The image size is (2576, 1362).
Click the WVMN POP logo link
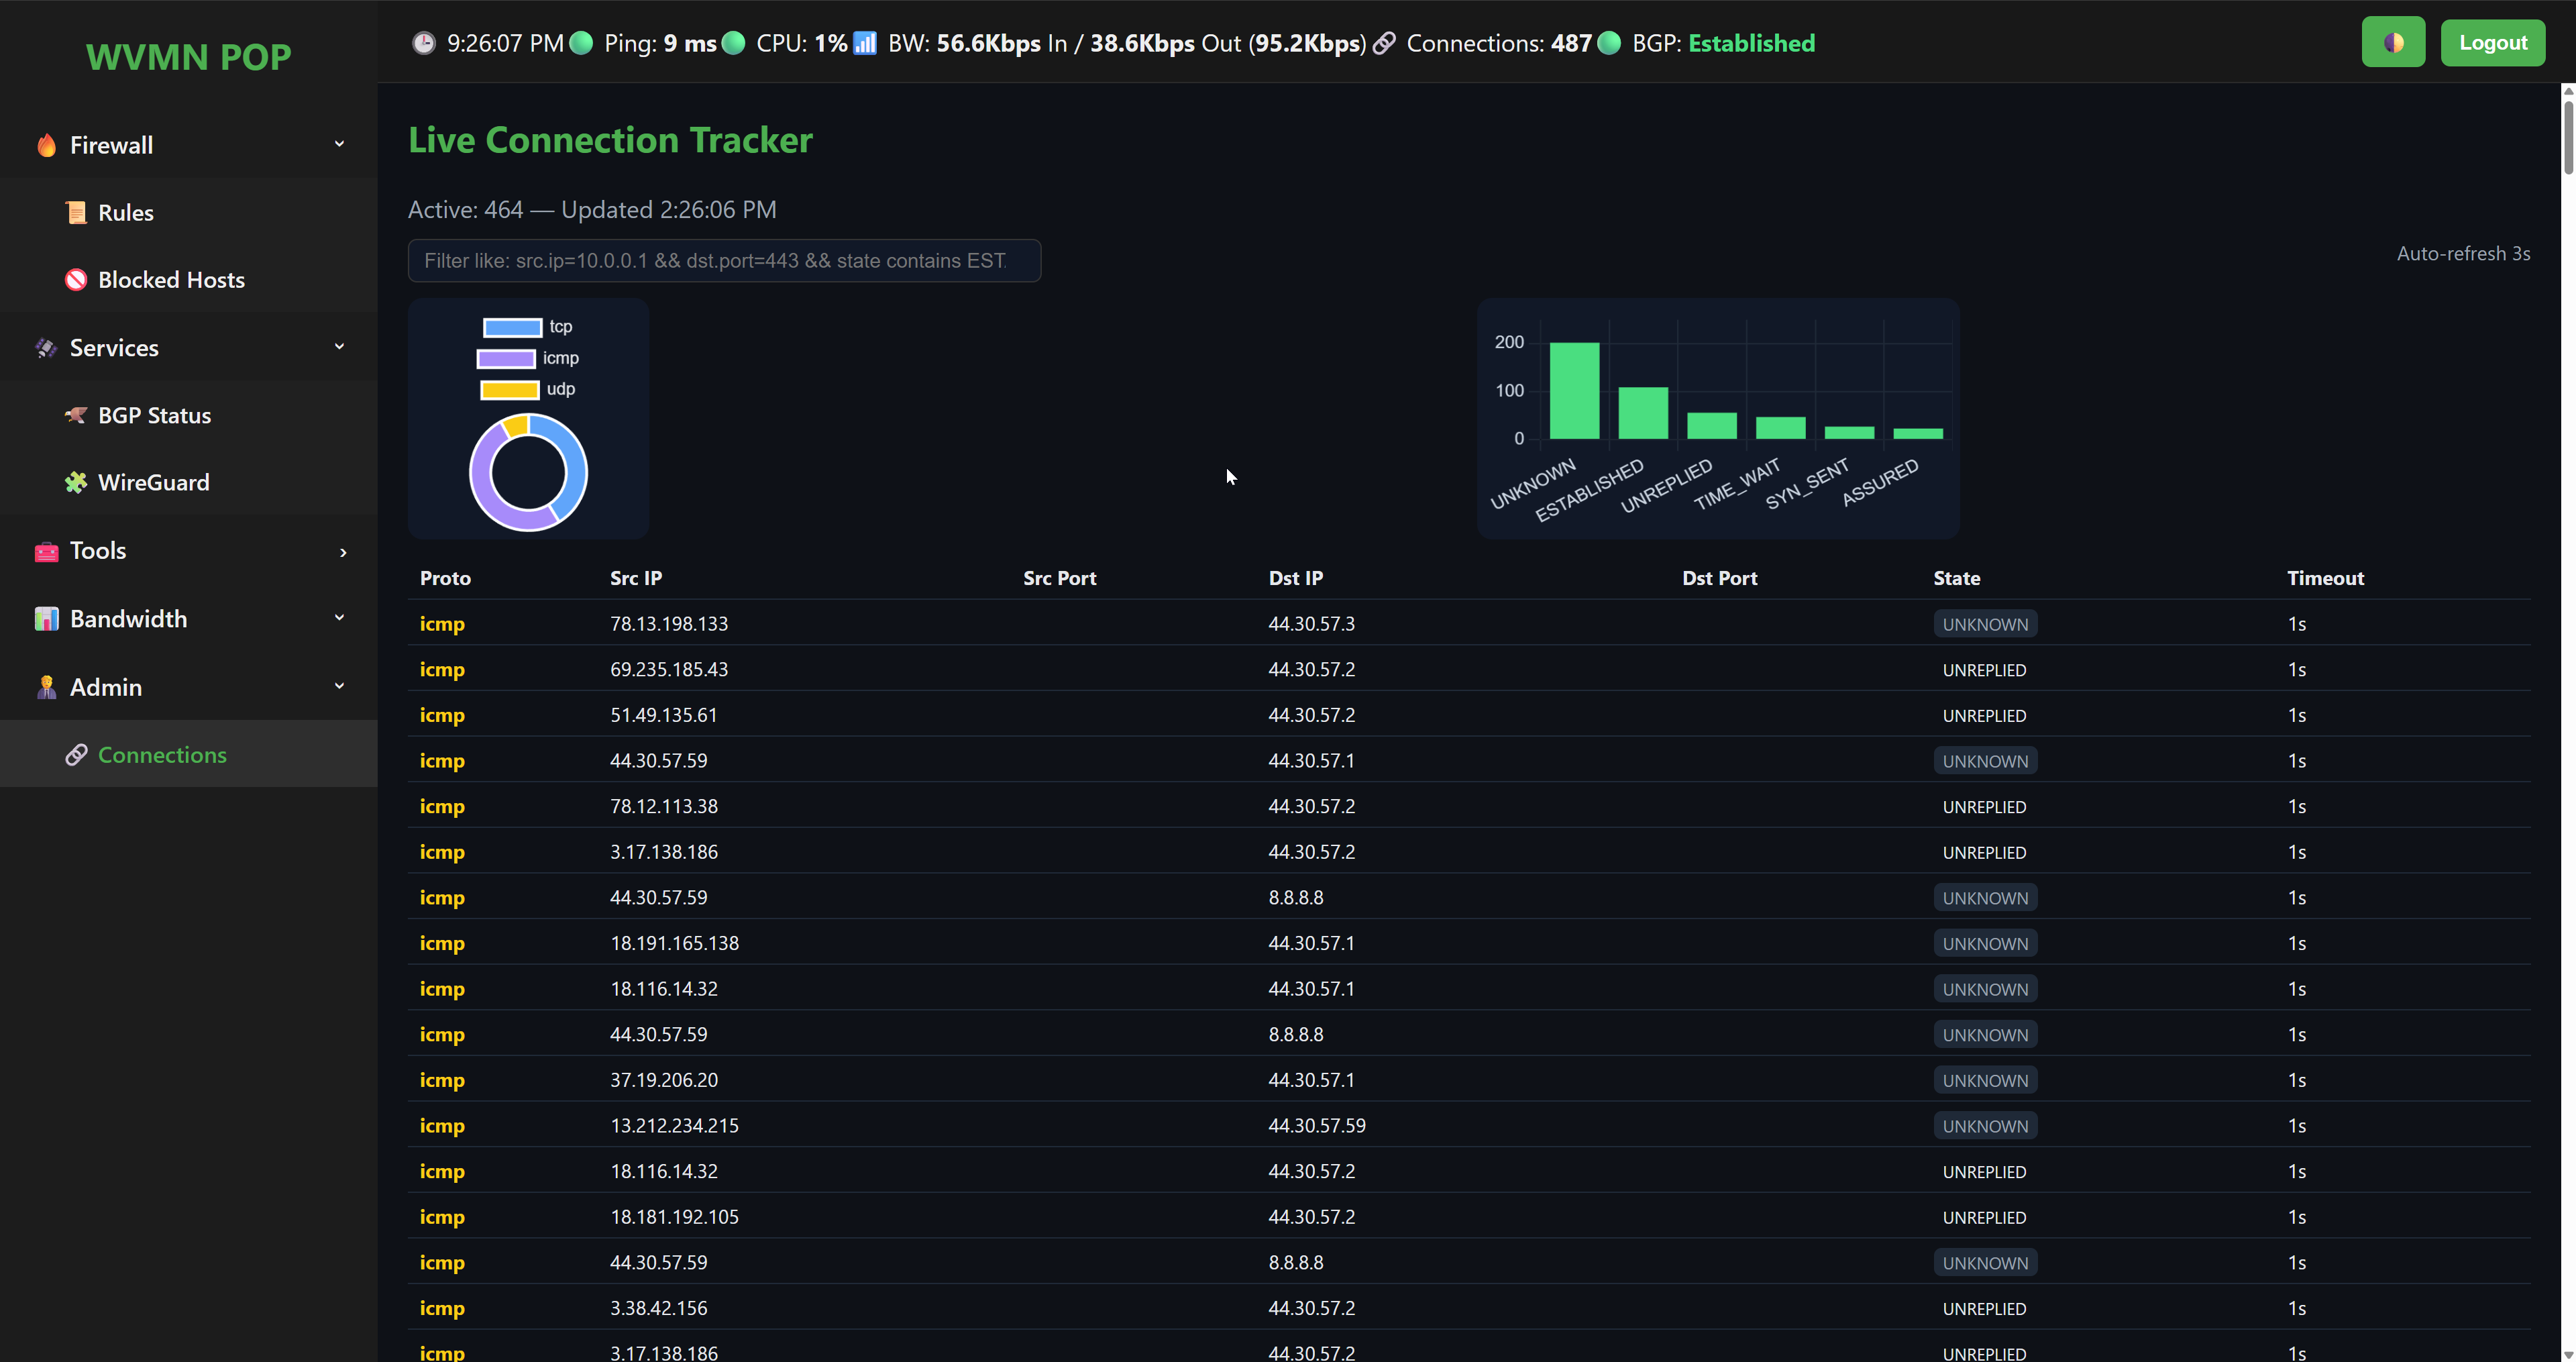pyautogui.click(x=188, y=57)
